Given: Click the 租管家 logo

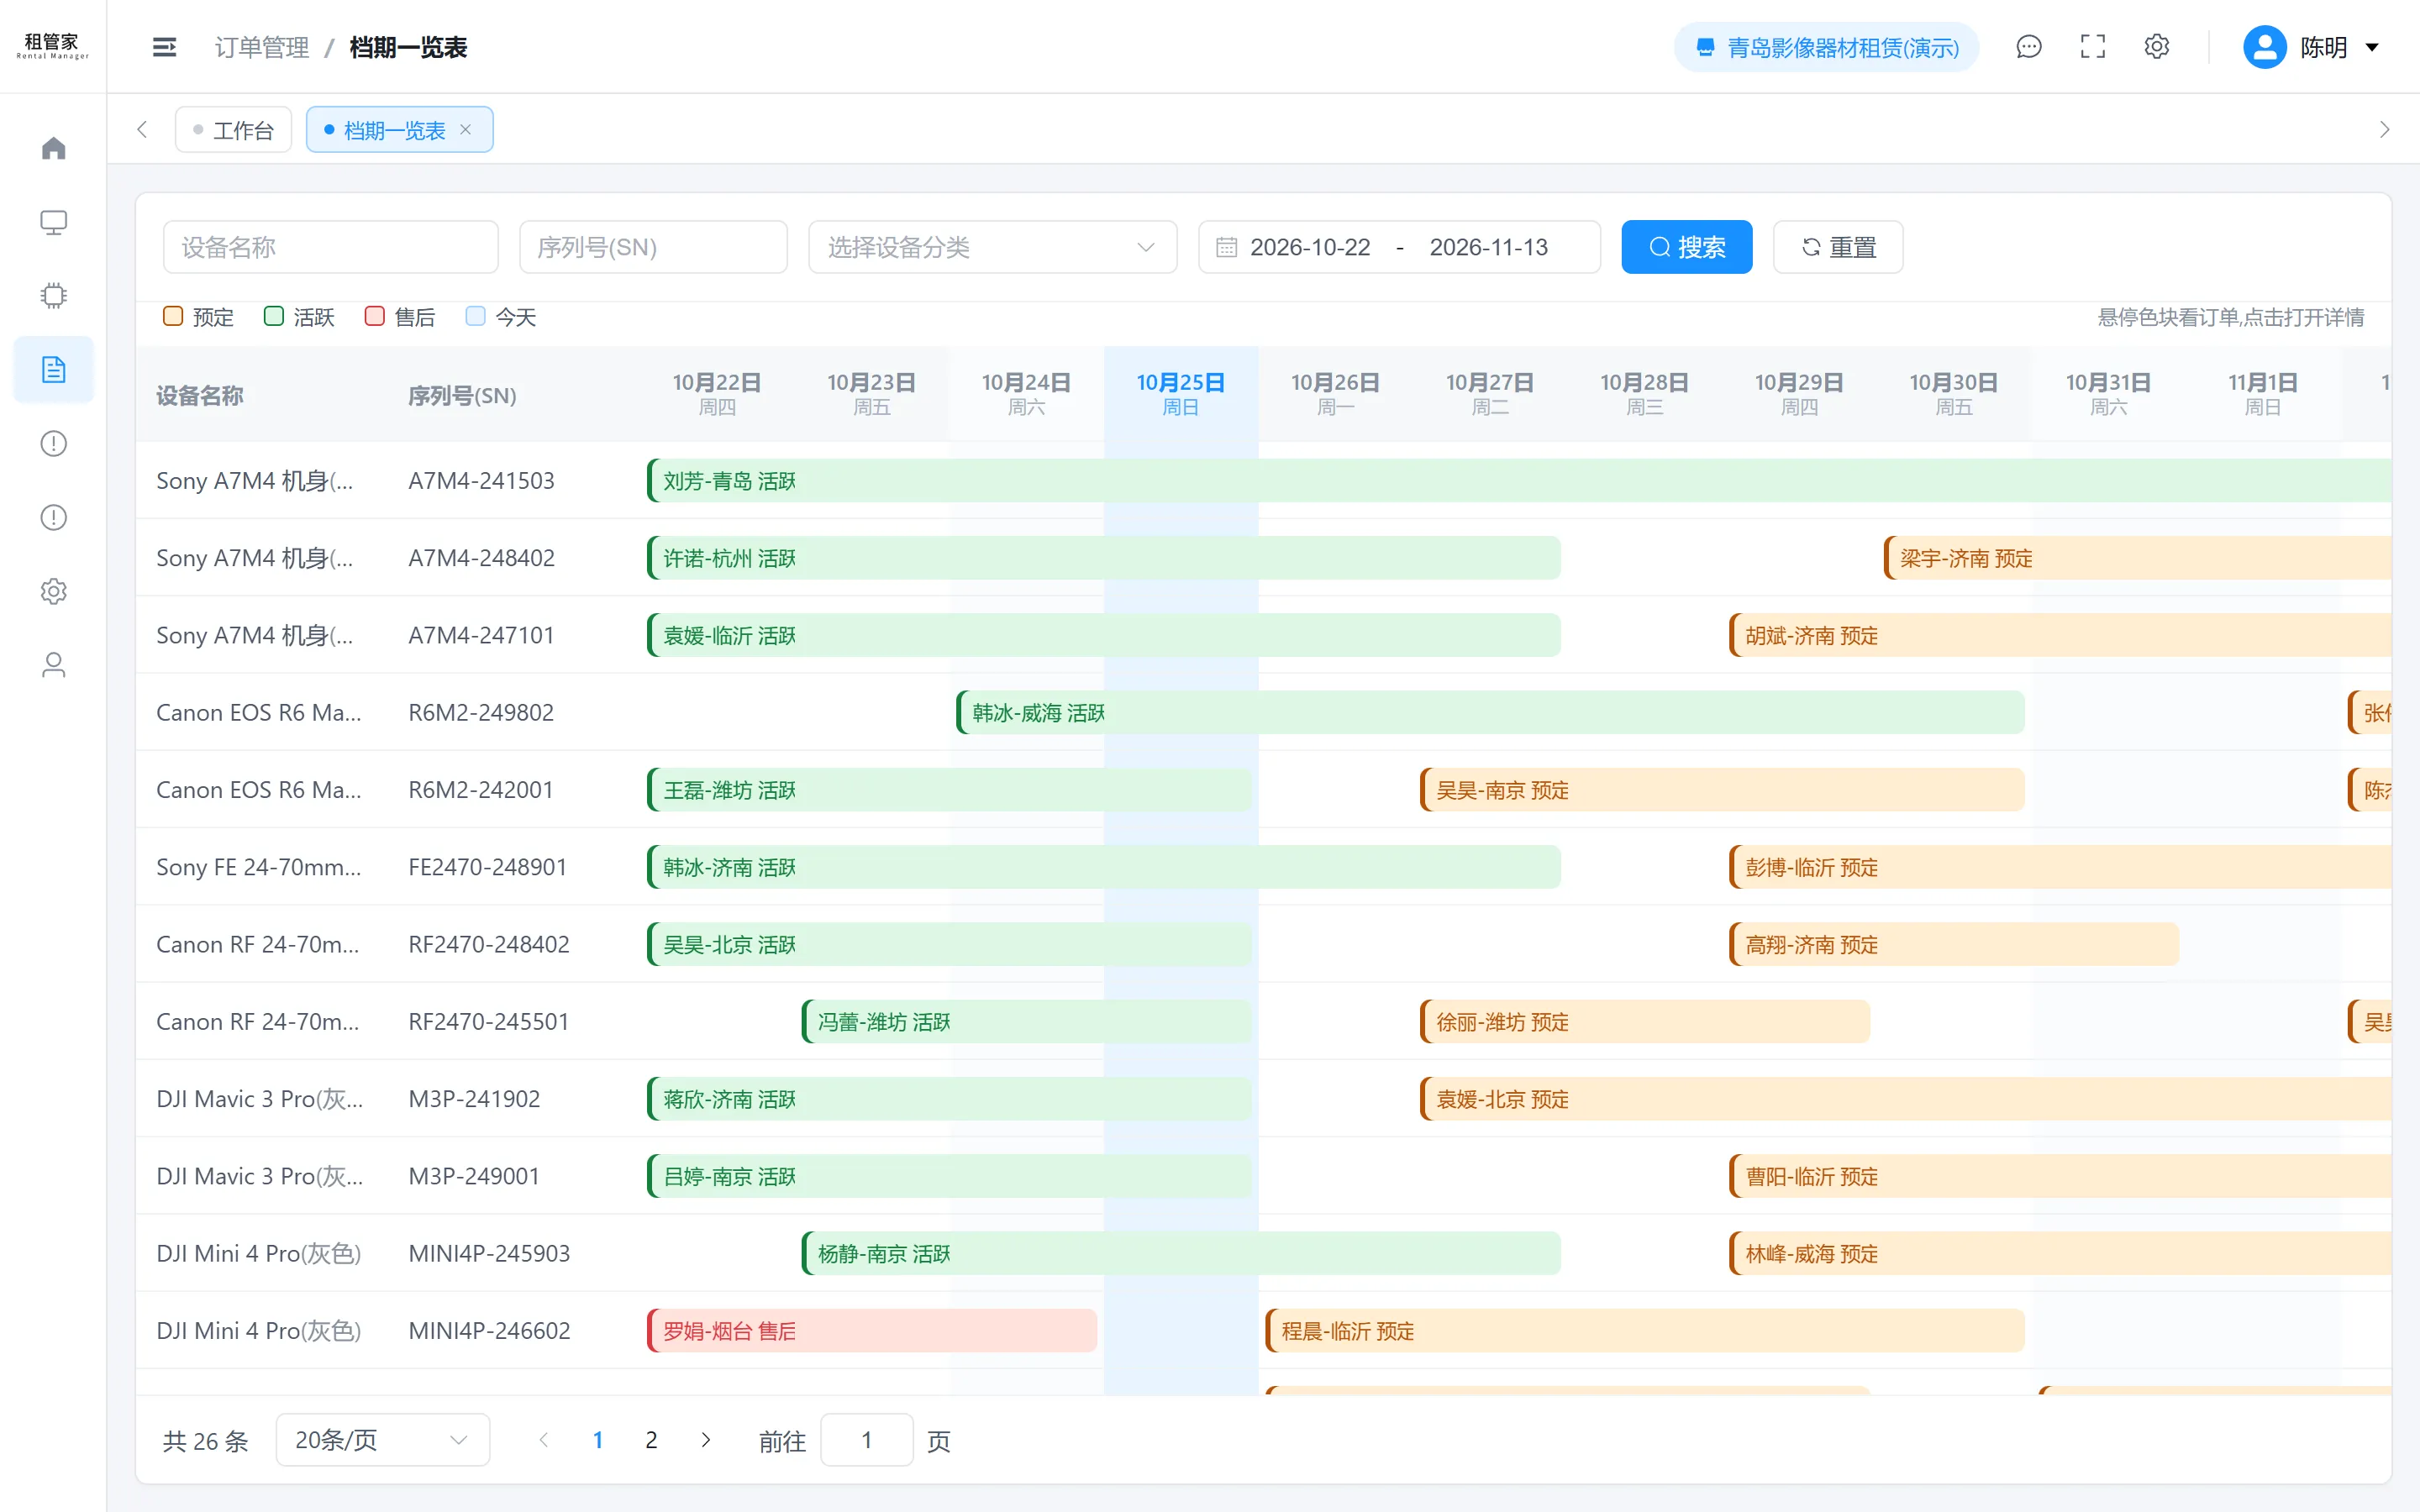Looking at the screenshot, I should [x=52, y=46].
